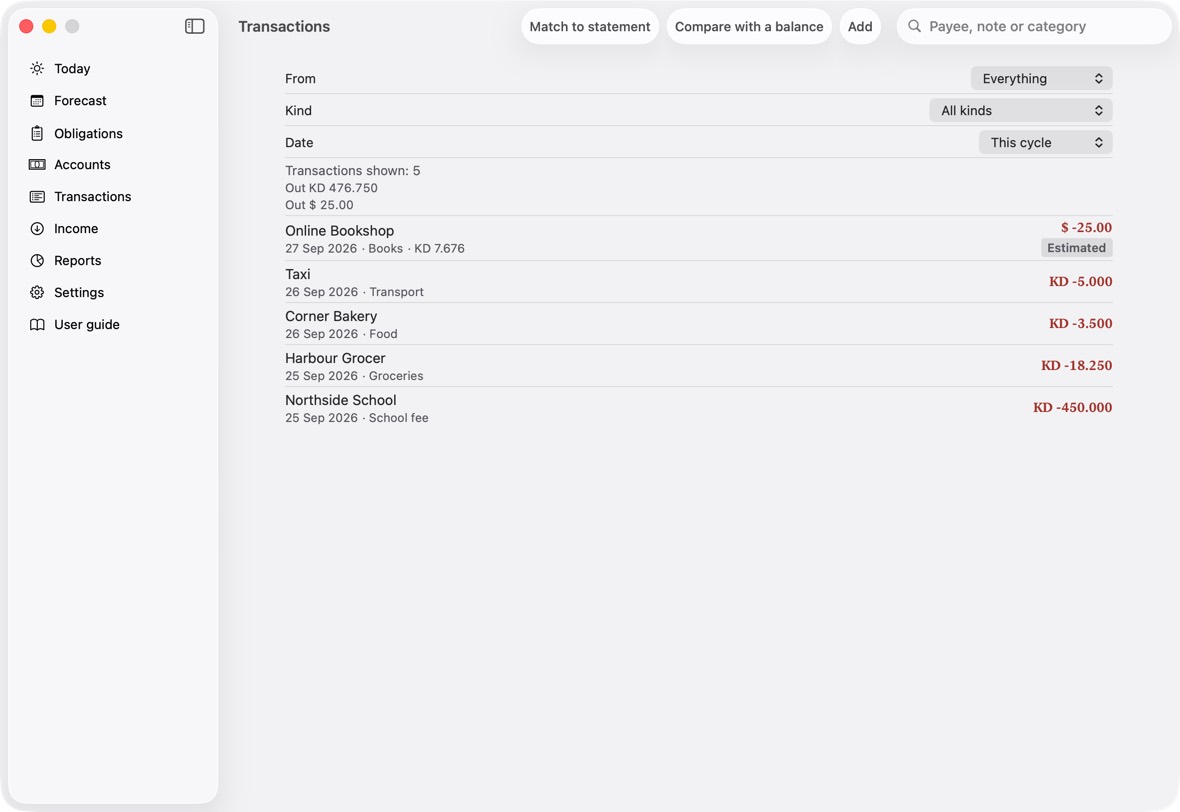The width and height of the screenshot is (1180, 812).
Task: Click the Forecast calendar icon
Action: pyautogui.click(x=37, y=101)
